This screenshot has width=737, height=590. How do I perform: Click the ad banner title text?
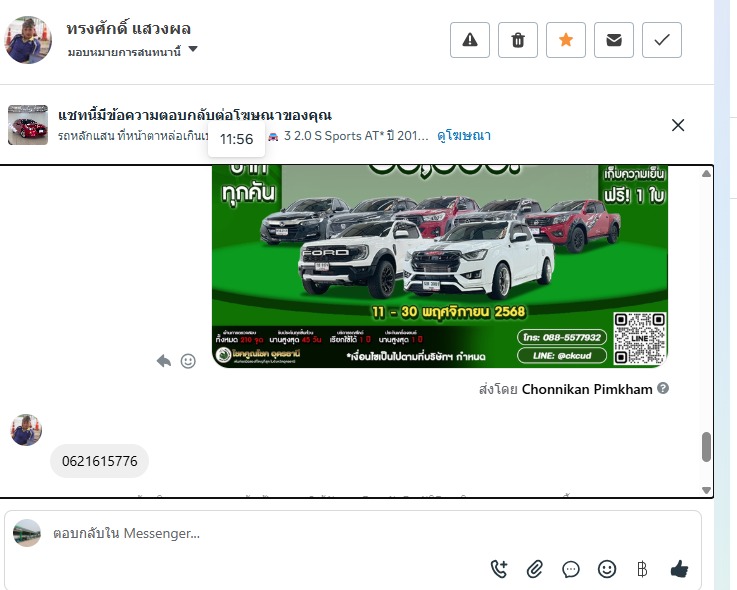click(x=195, y=115)
